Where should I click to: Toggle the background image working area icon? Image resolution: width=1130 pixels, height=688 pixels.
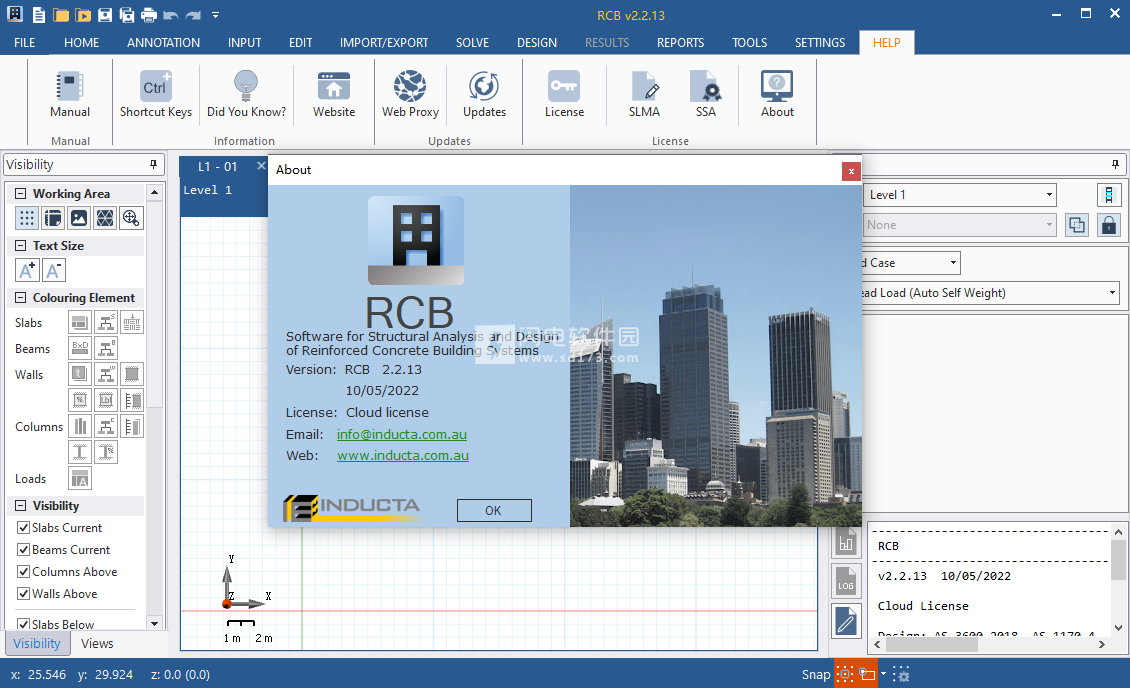(x=79, y=218)
